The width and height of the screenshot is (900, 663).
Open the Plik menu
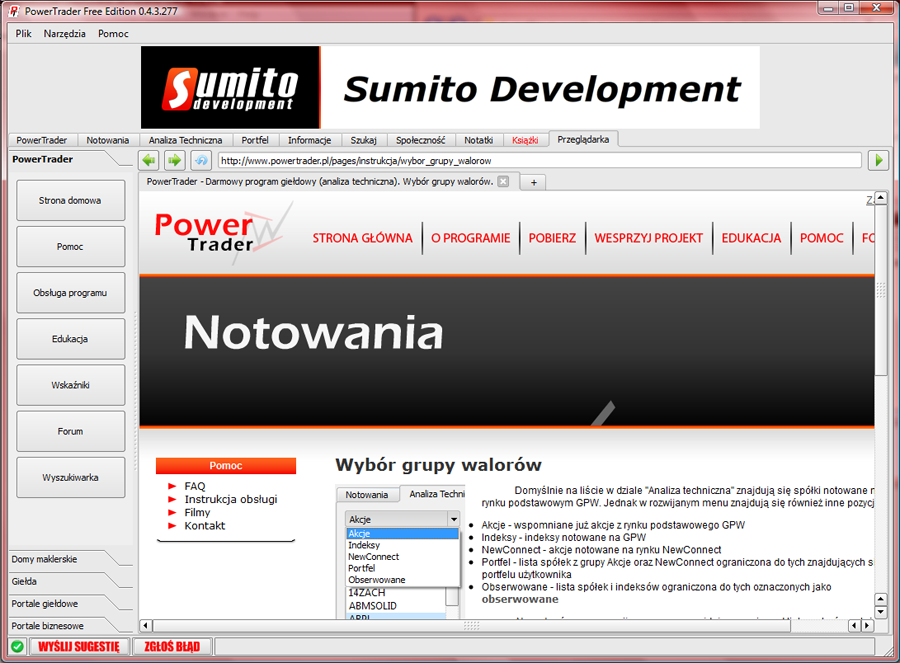[x=24, y=33]
